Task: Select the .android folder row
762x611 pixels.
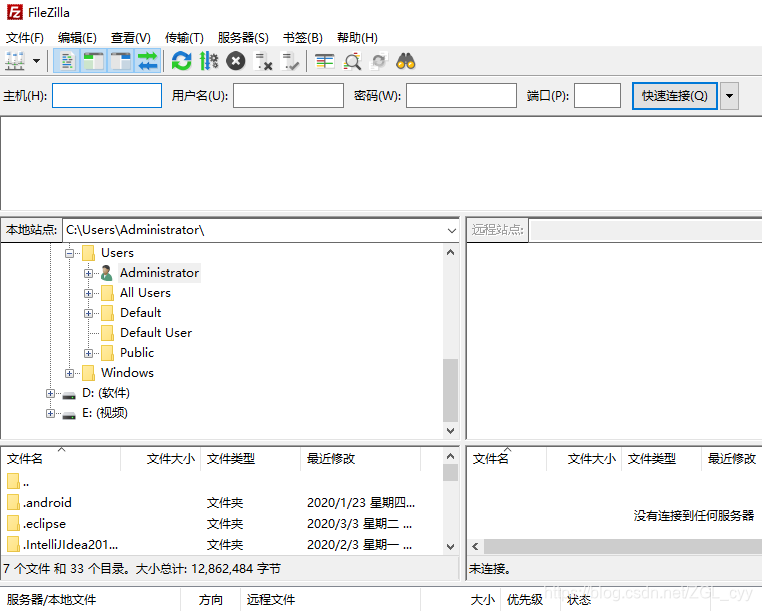Action: (x=222, y=503)
